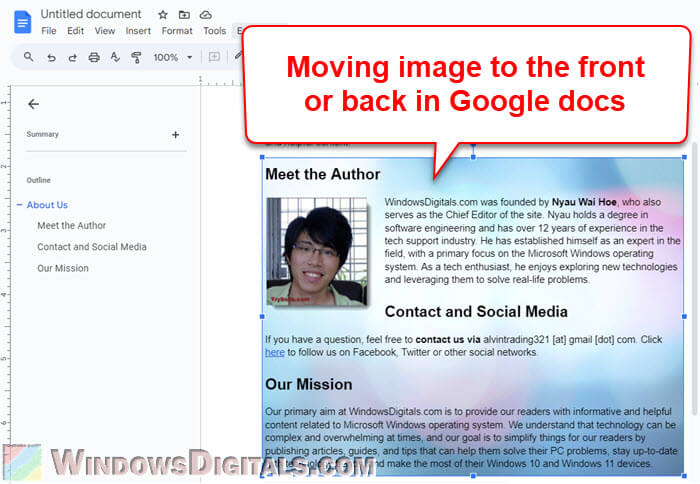This screenshot has height=484, width=700.
Task: Click the Outline label in sidebar
Action: tap(38, 180)
